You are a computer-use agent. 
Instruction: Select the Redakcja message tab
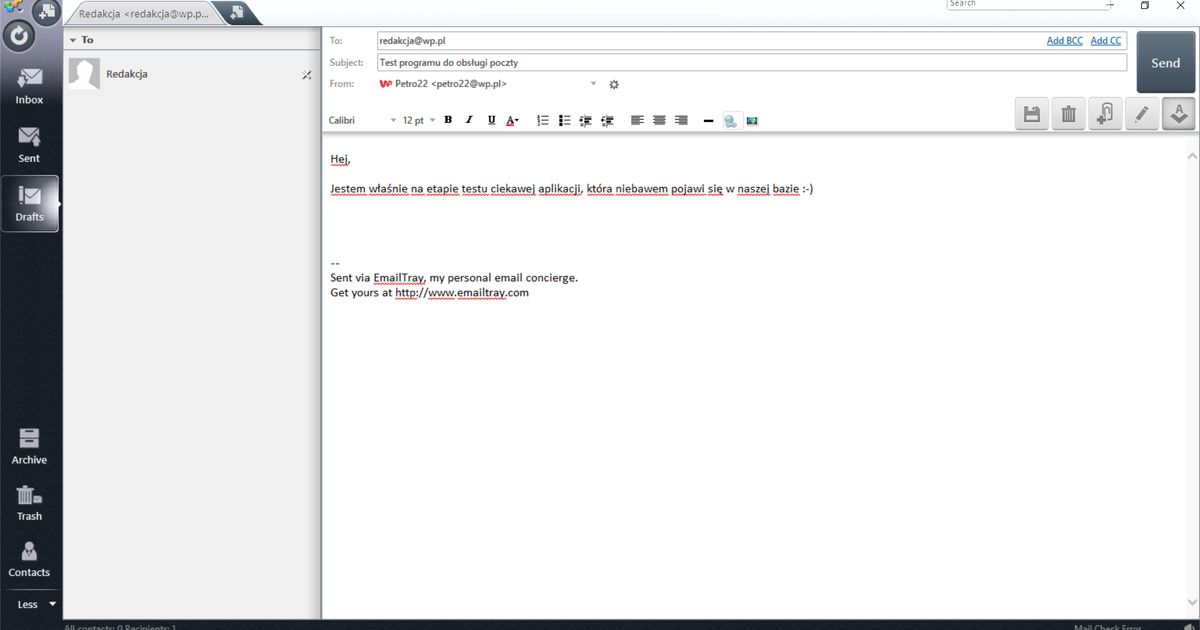[x=144, y=13]
